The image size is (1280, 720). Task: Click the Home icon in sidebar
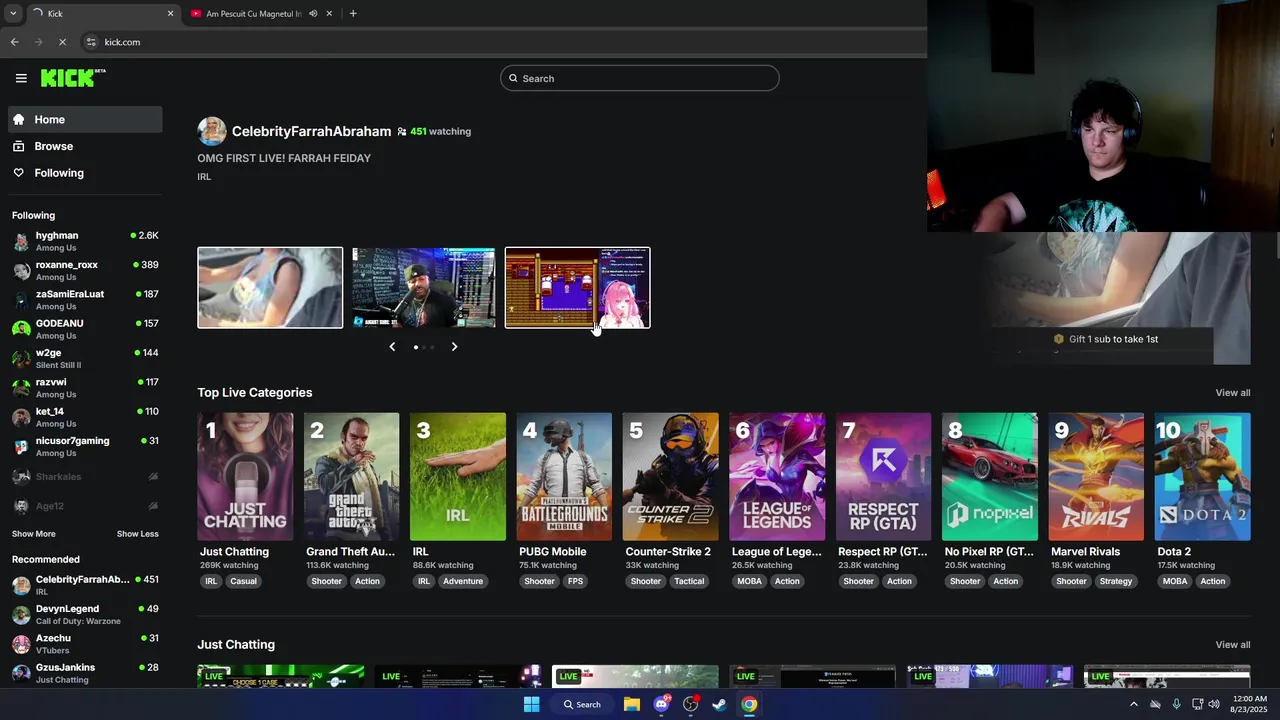tap(18, 119)
